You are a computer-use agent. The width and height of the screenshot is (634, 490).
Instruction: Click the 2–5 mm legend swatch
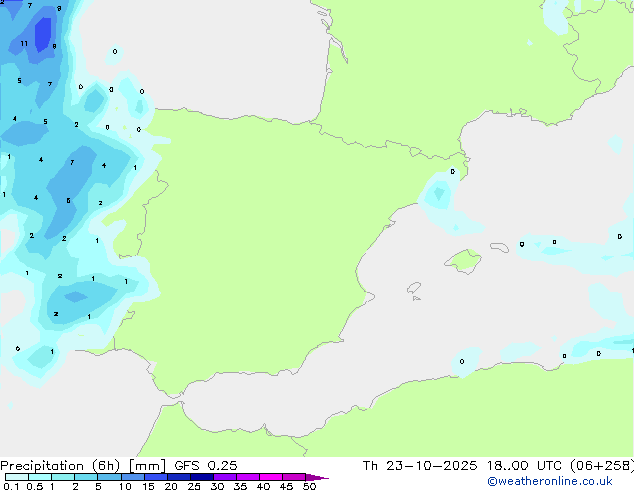point(86,477)
